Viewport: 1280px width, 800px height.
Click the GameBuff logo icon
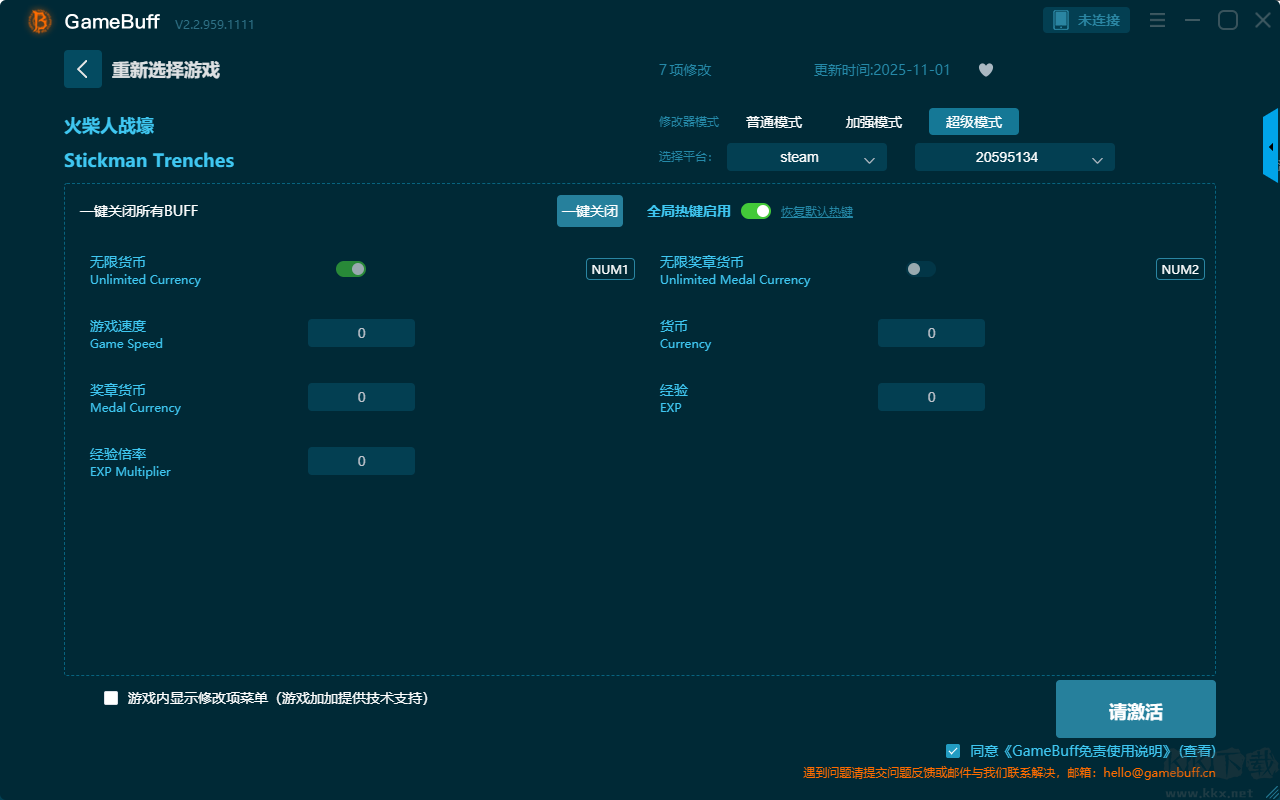click(x=40, y=22)
